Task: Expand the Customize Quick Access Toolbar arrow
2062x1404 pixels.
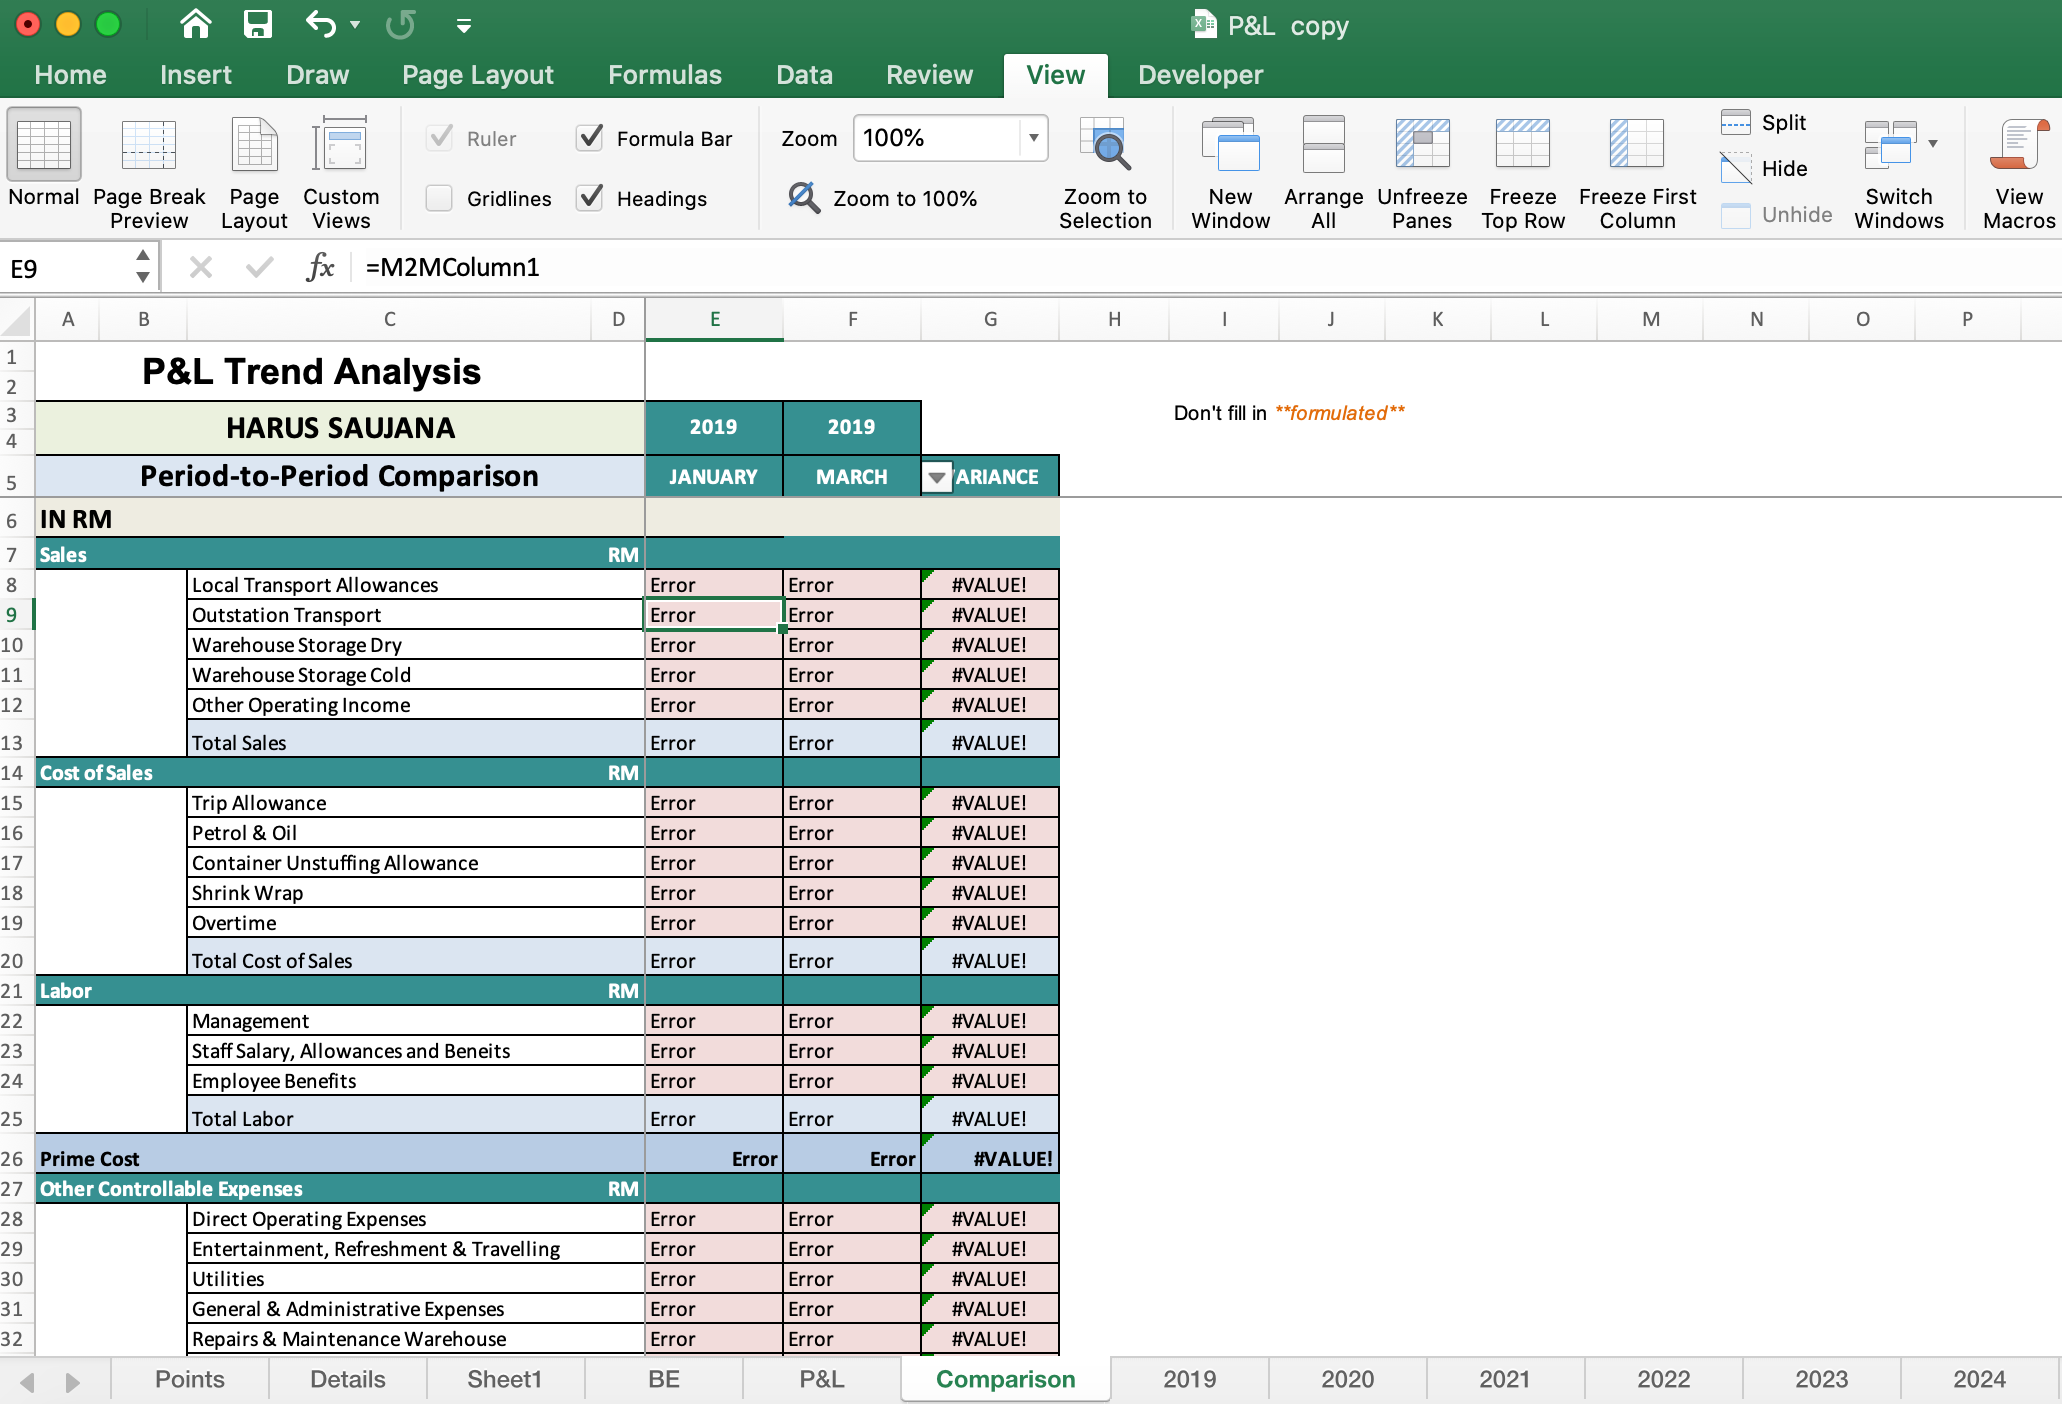Action: point(463,26)
